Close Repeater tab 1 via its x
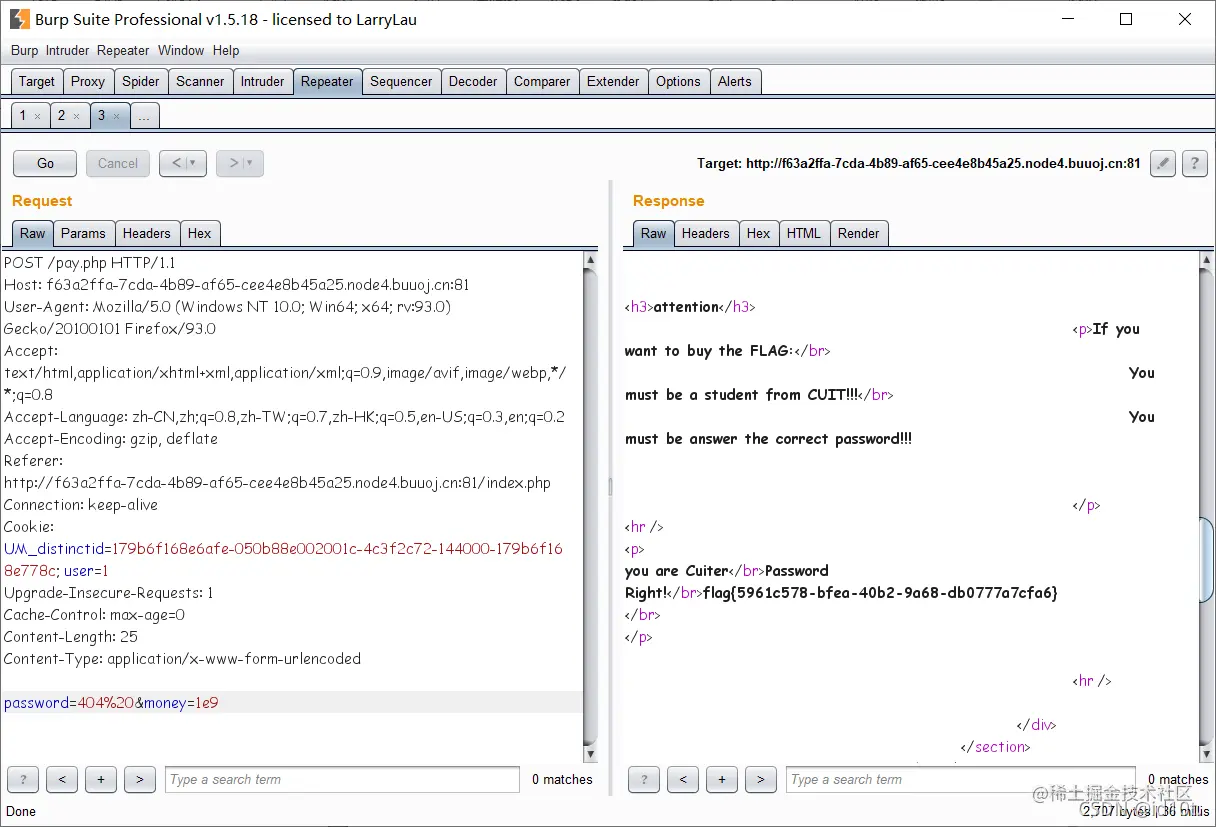1216x827 pixels. (38, 116)
